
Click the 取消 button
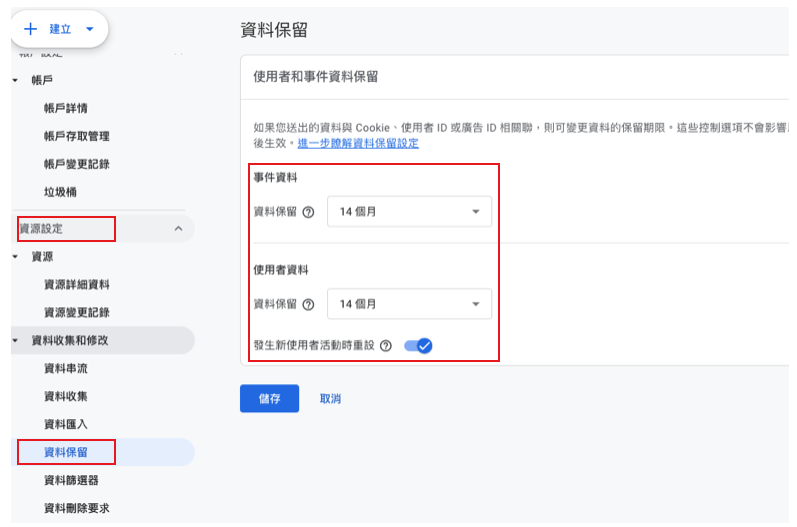tap(330, 398)
